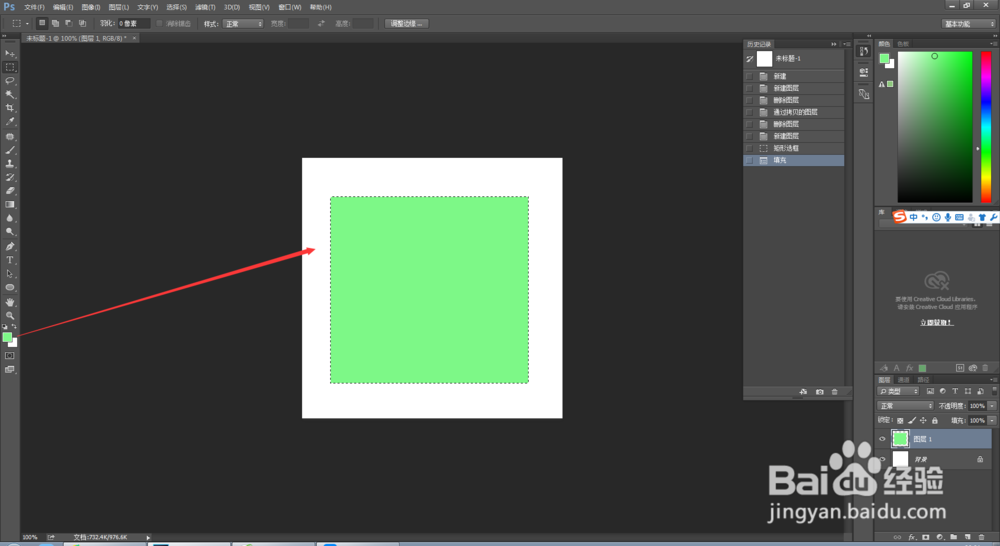1000x546 pixels.
Task: Select the Rectangular Marquee tool in the toolbox
Action: (x=10, y=67)
